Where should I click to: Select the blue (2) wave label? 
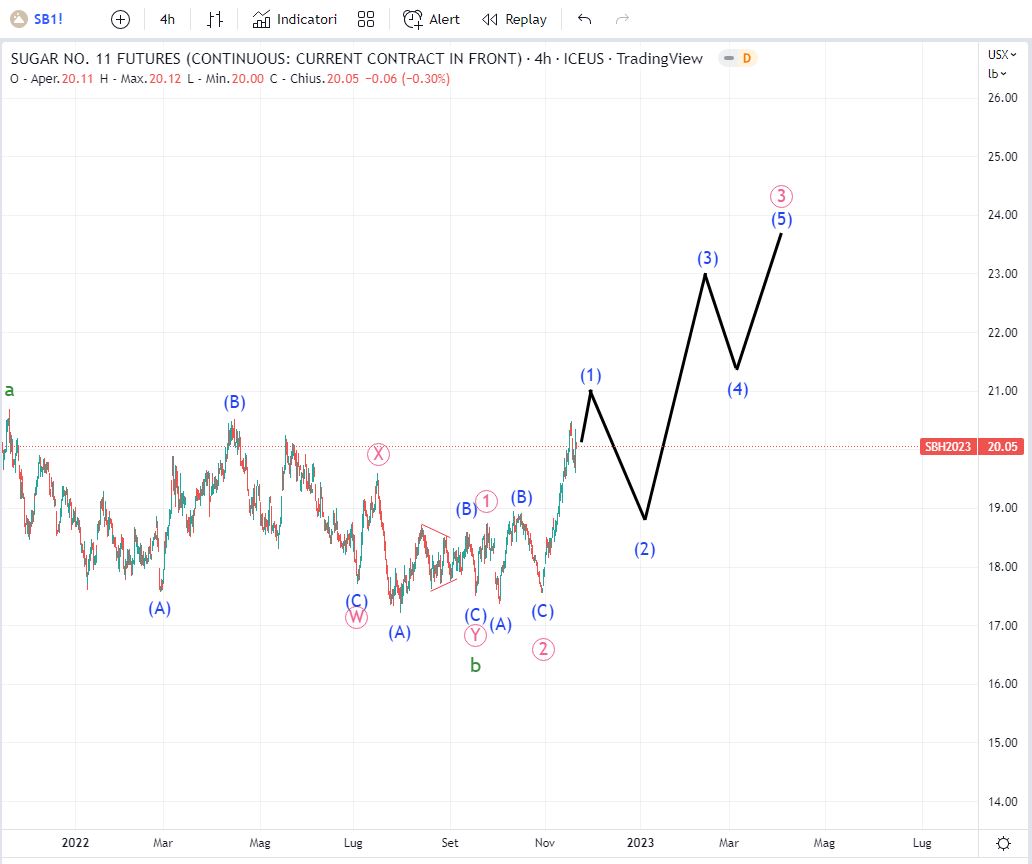(x=644, y=549)
